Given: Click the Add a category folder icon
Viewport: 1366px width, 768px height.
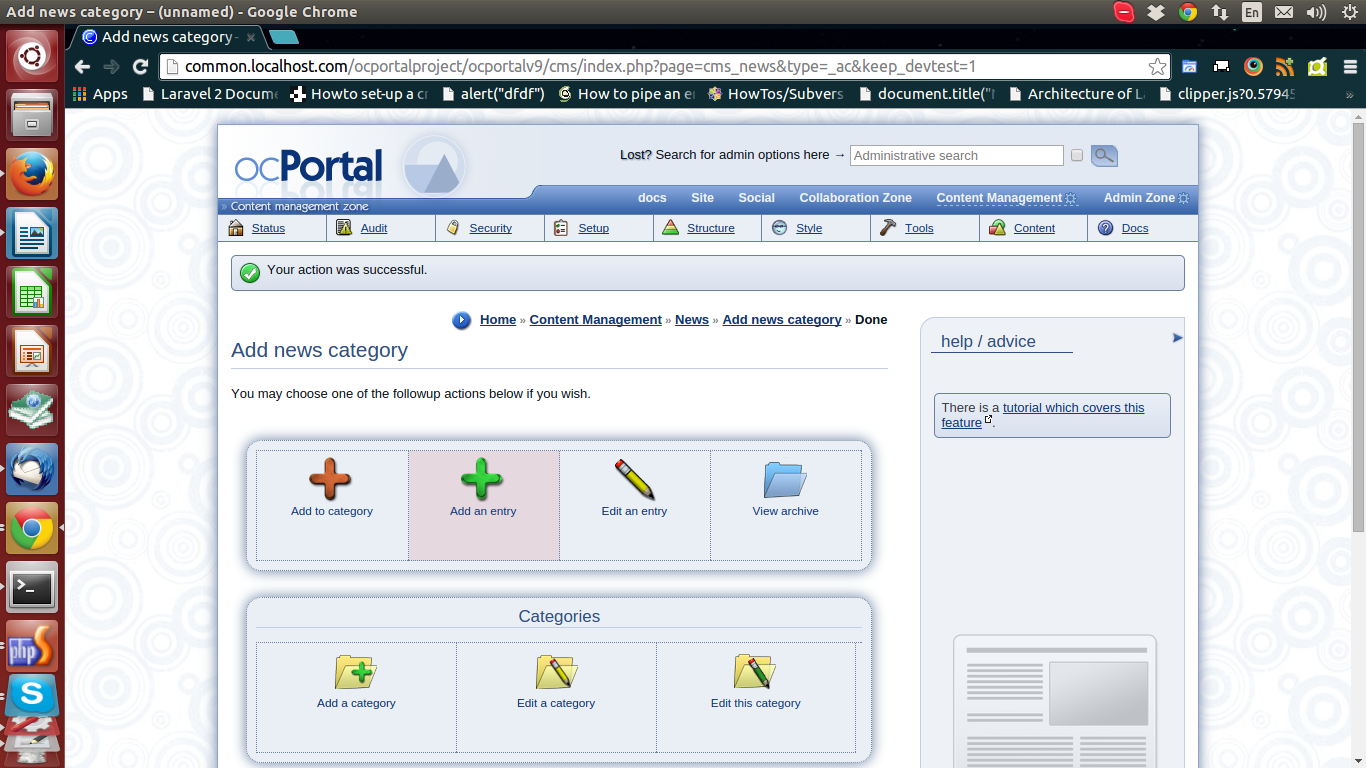Looking at the screenshot, I should 355,672.
